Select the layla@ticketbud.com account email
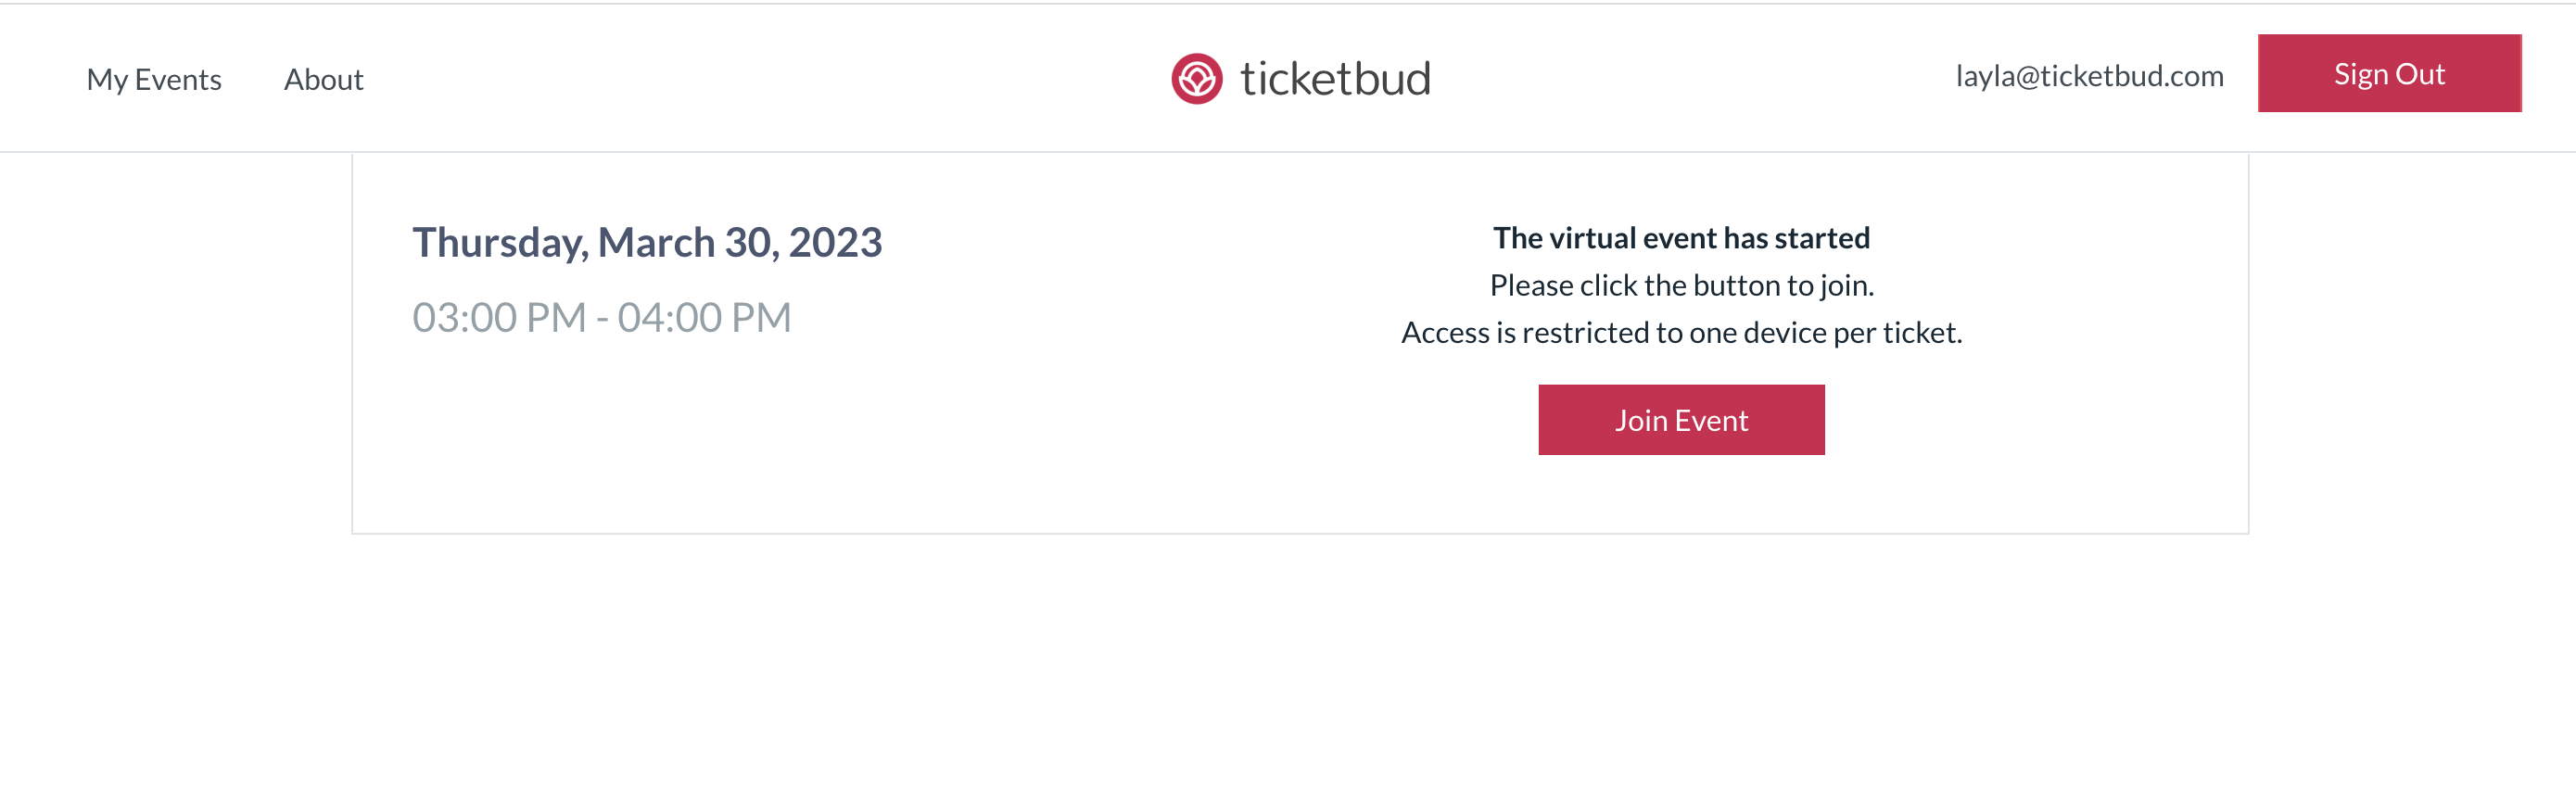This screenshot has height=810, width=2576. (2089, 76)
